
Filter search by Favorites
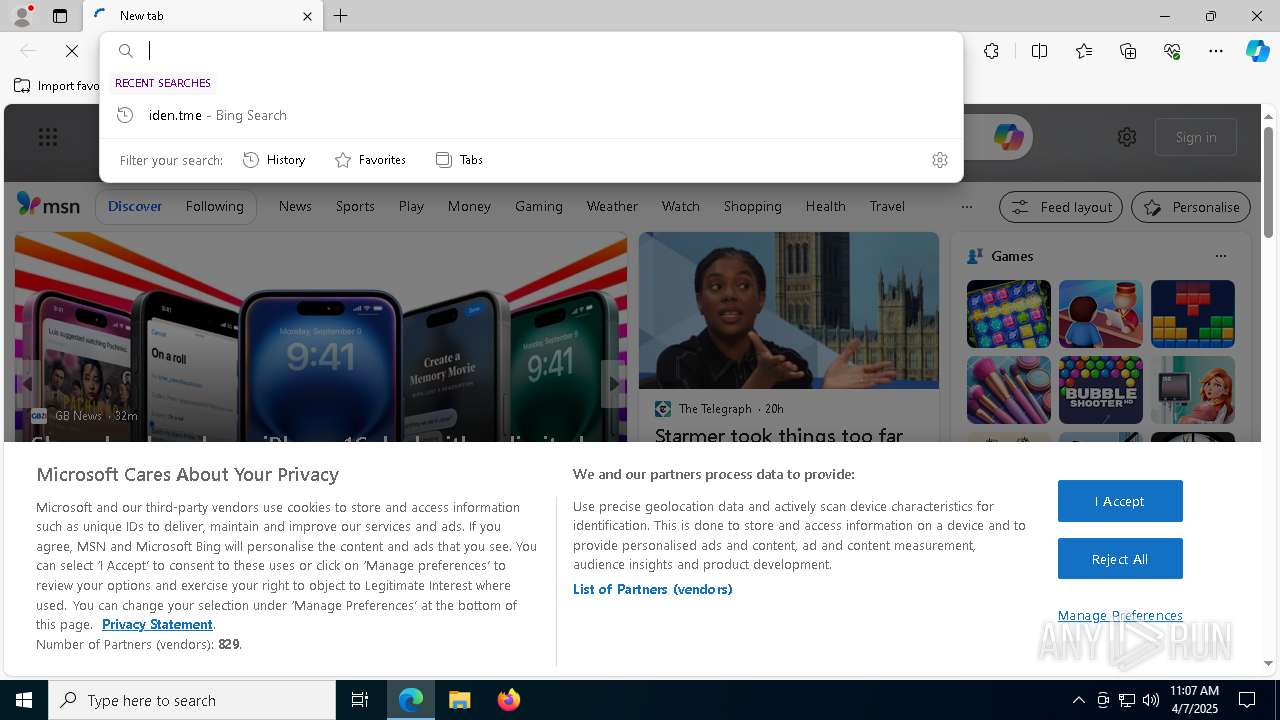pos(370,160)
